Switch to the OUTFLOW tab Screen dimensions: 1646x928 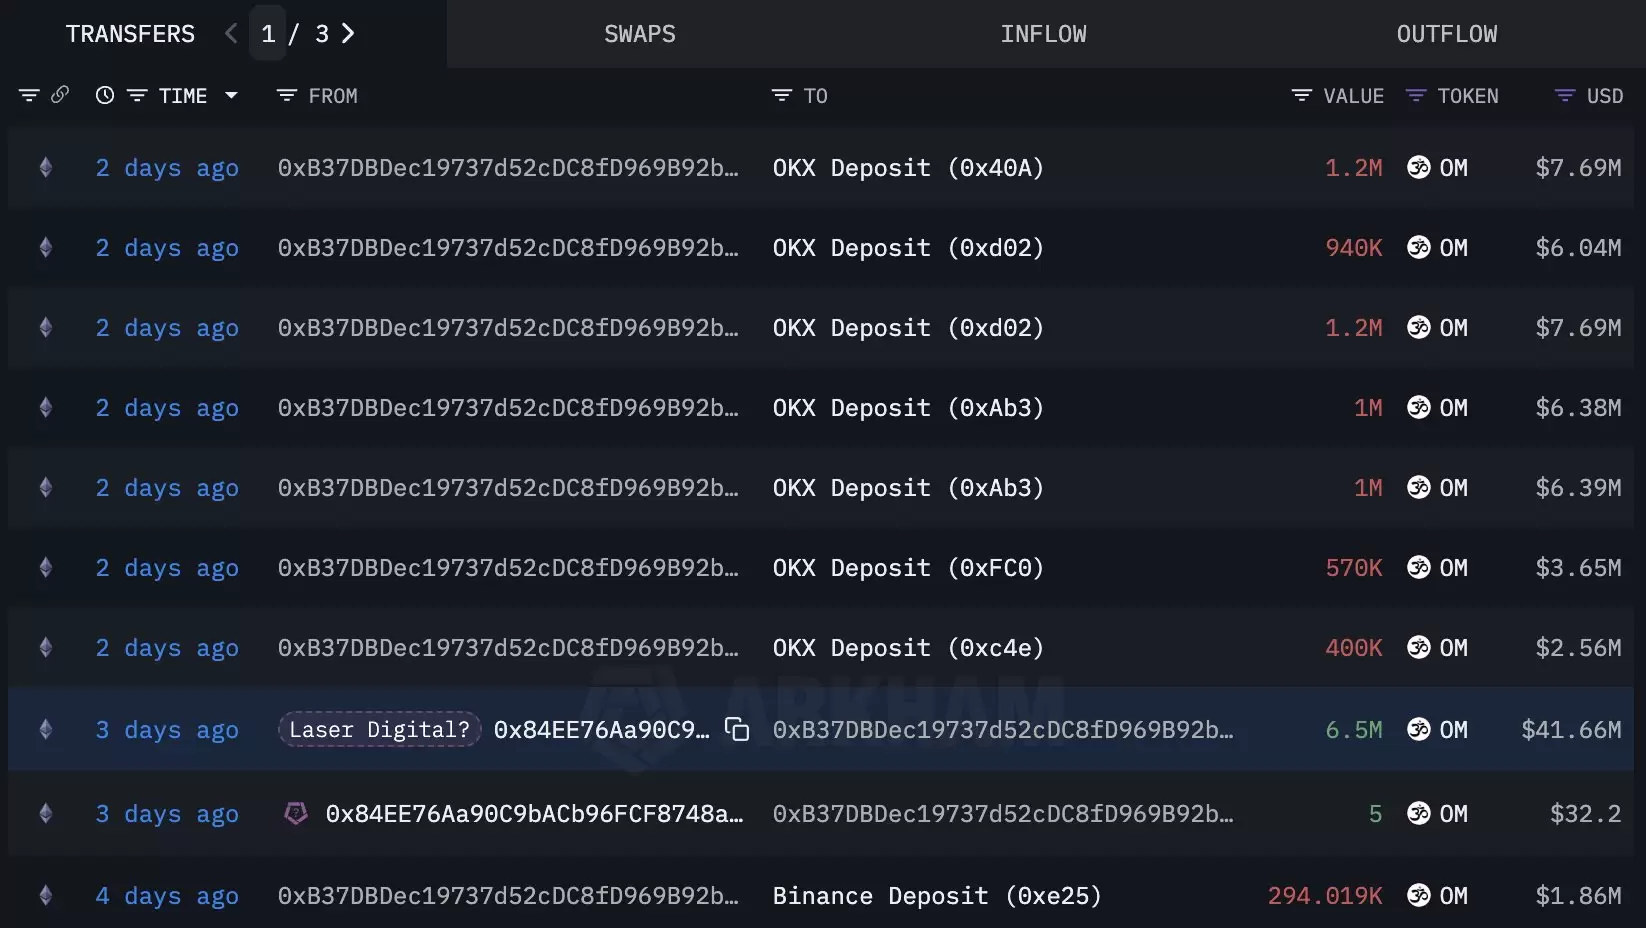point(1446,34)
